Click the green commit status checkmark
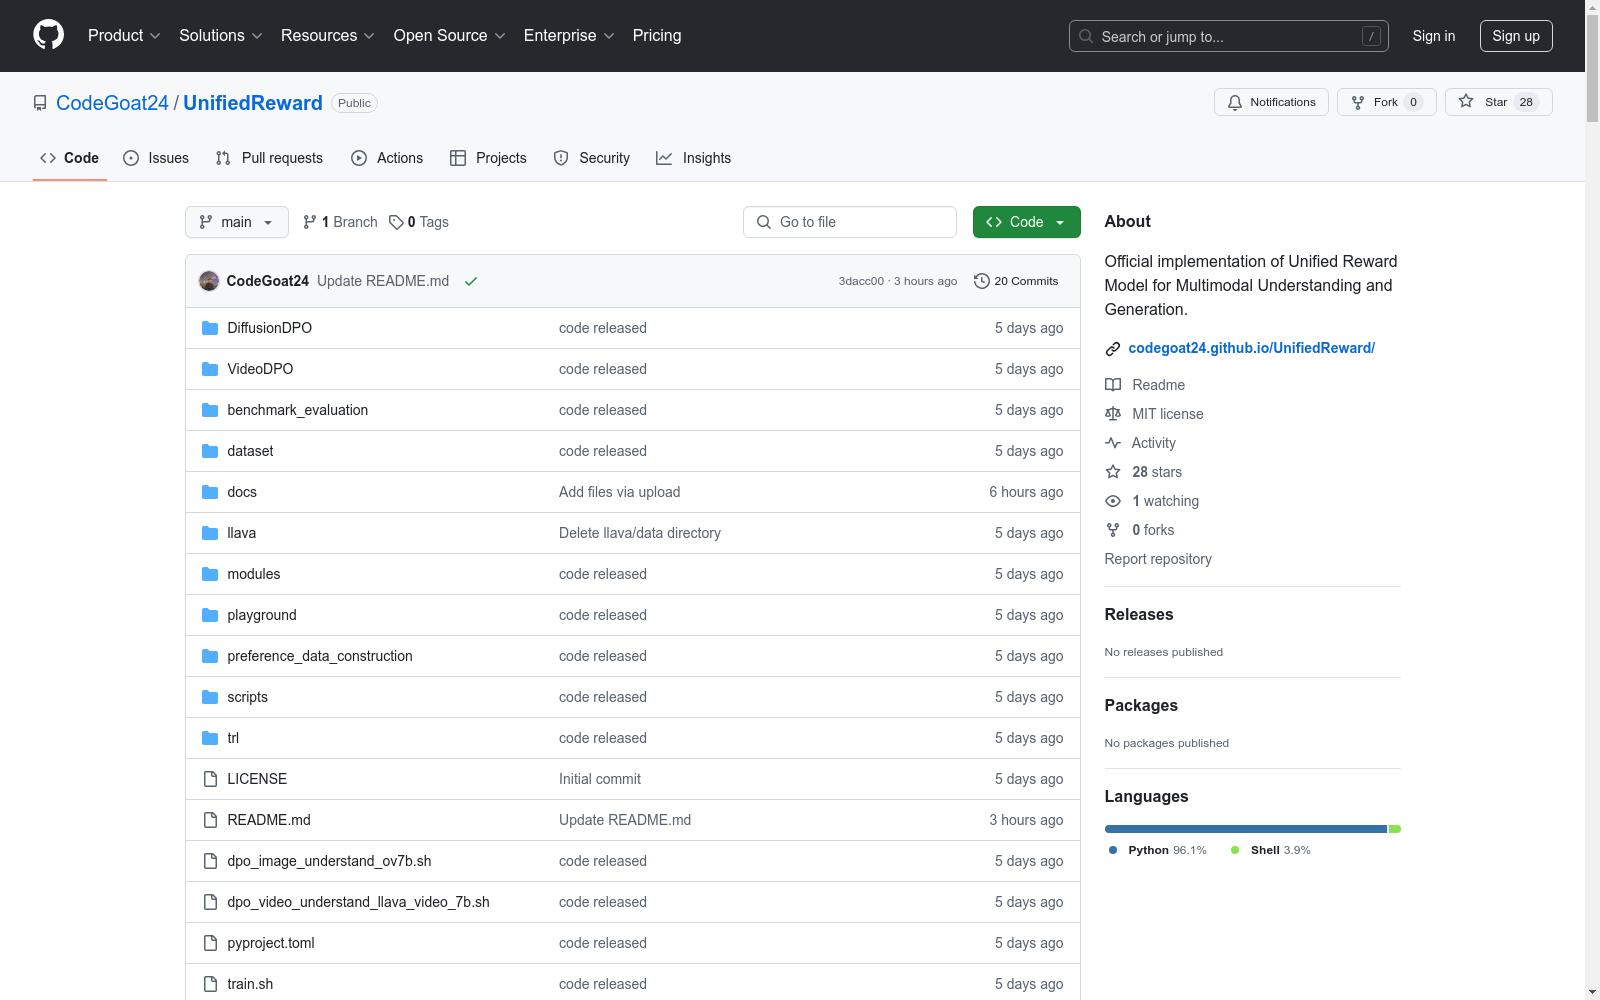This screenshot has height=1000, width=1600. (471, 281)
